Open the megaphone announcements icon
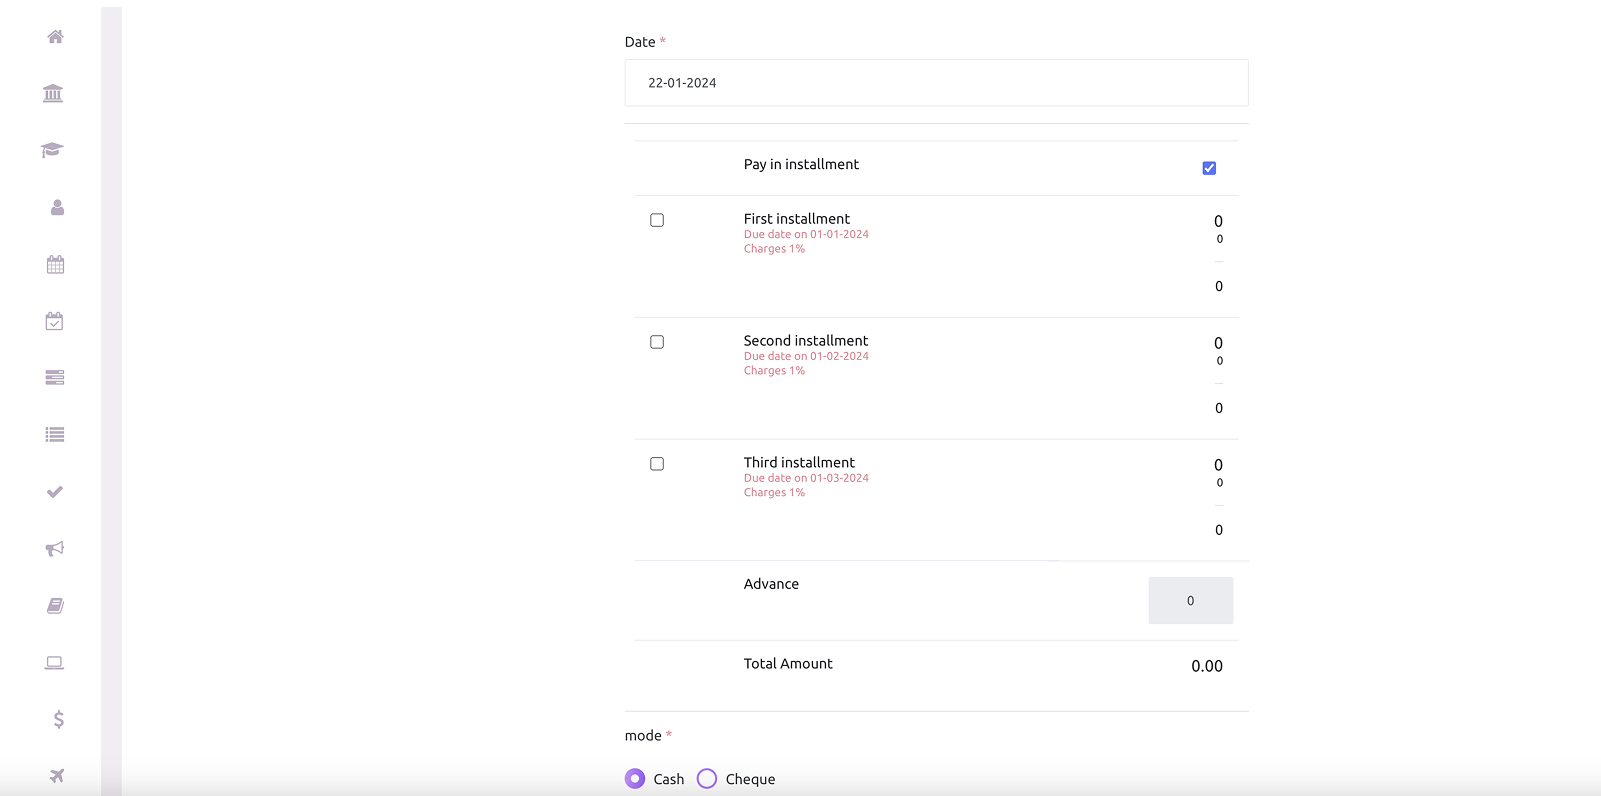 (55, 548)
